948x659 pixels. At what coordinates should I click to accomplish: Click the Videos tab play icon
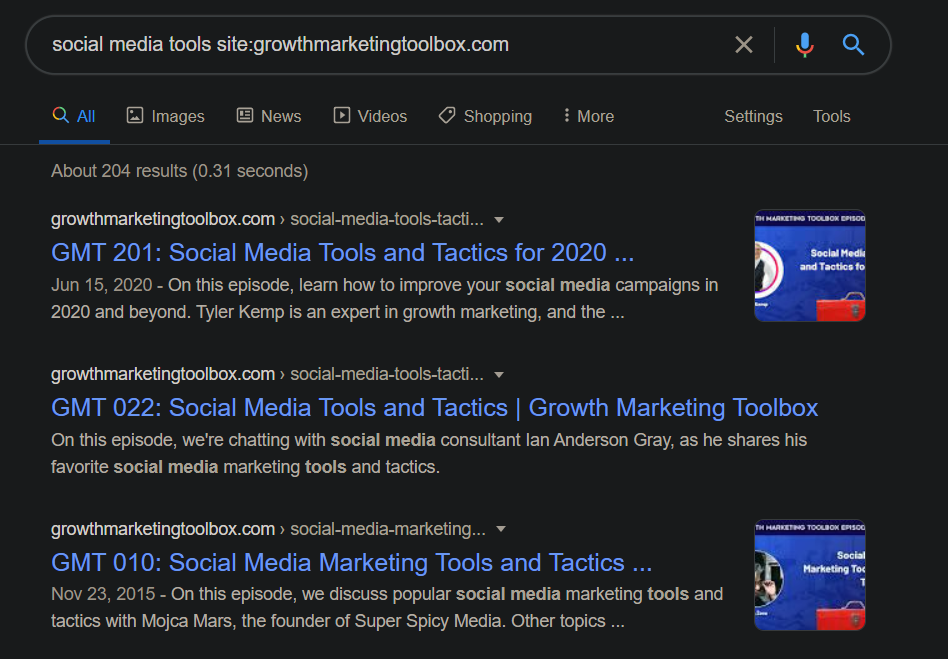click(342, 116)
